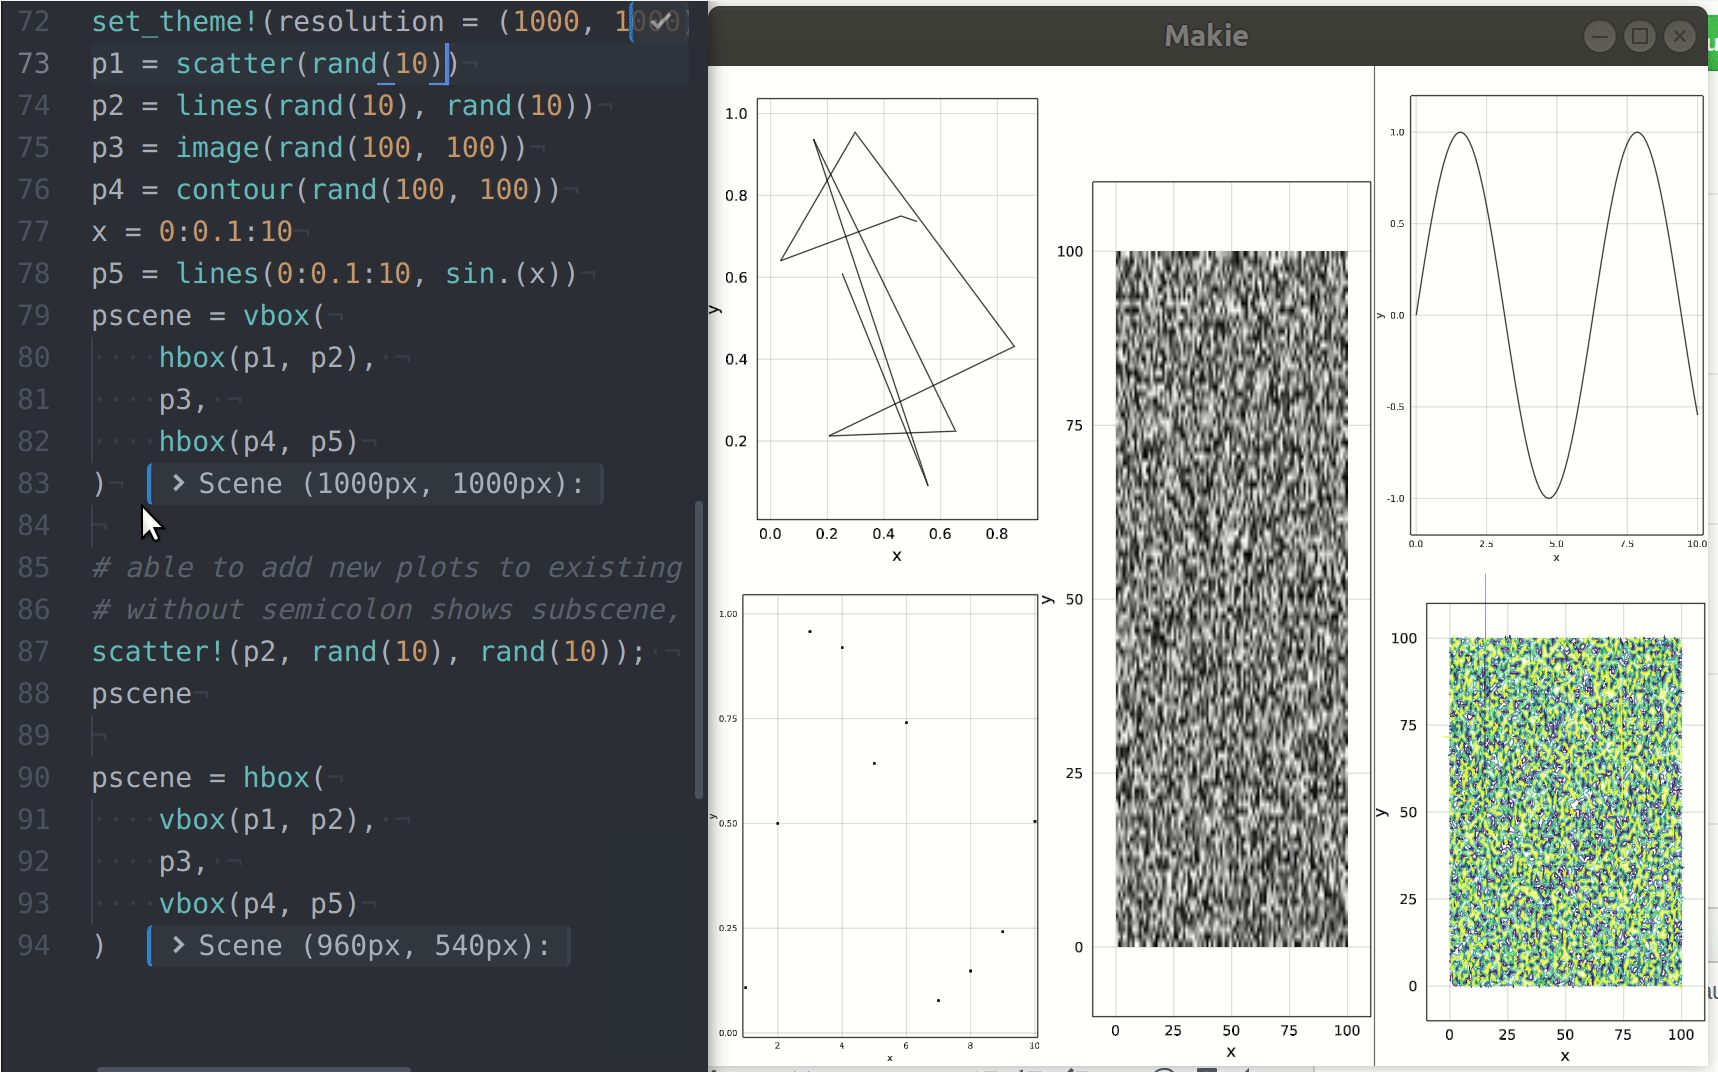1718x1072 pixels.
Task: Click the dark square icon in Makie's bottom toolbar
Action: [x=1206, y=1069]
